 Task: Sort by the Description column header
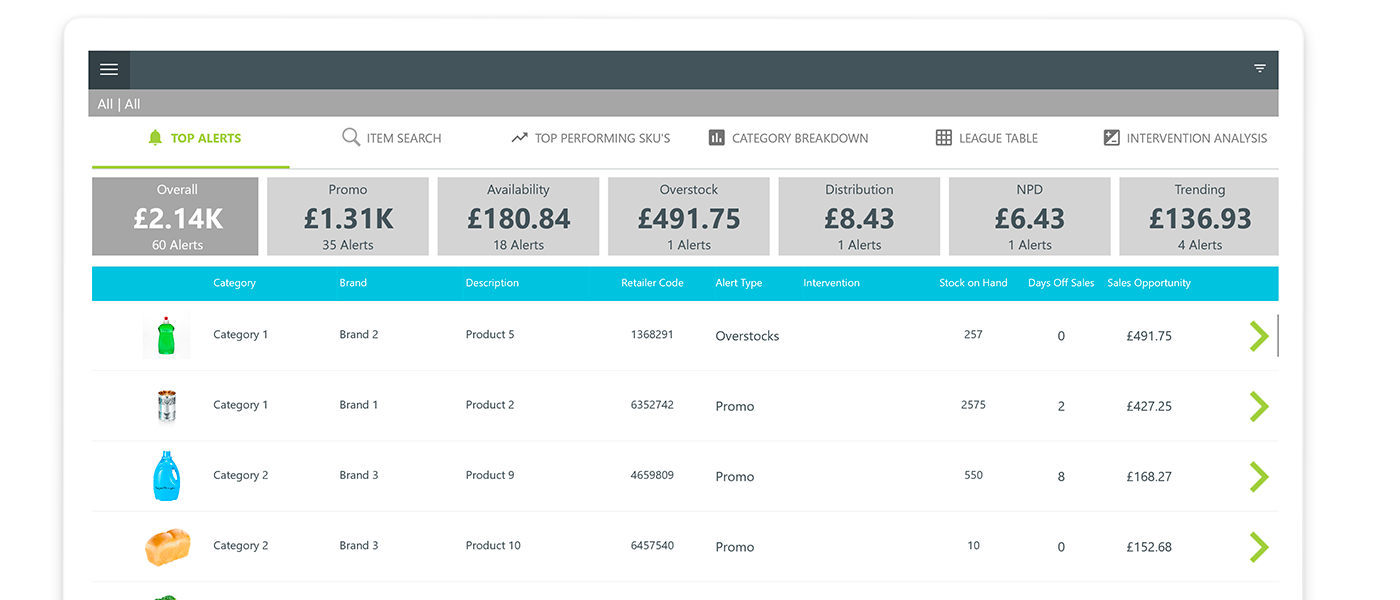click(x=492, y=283)
